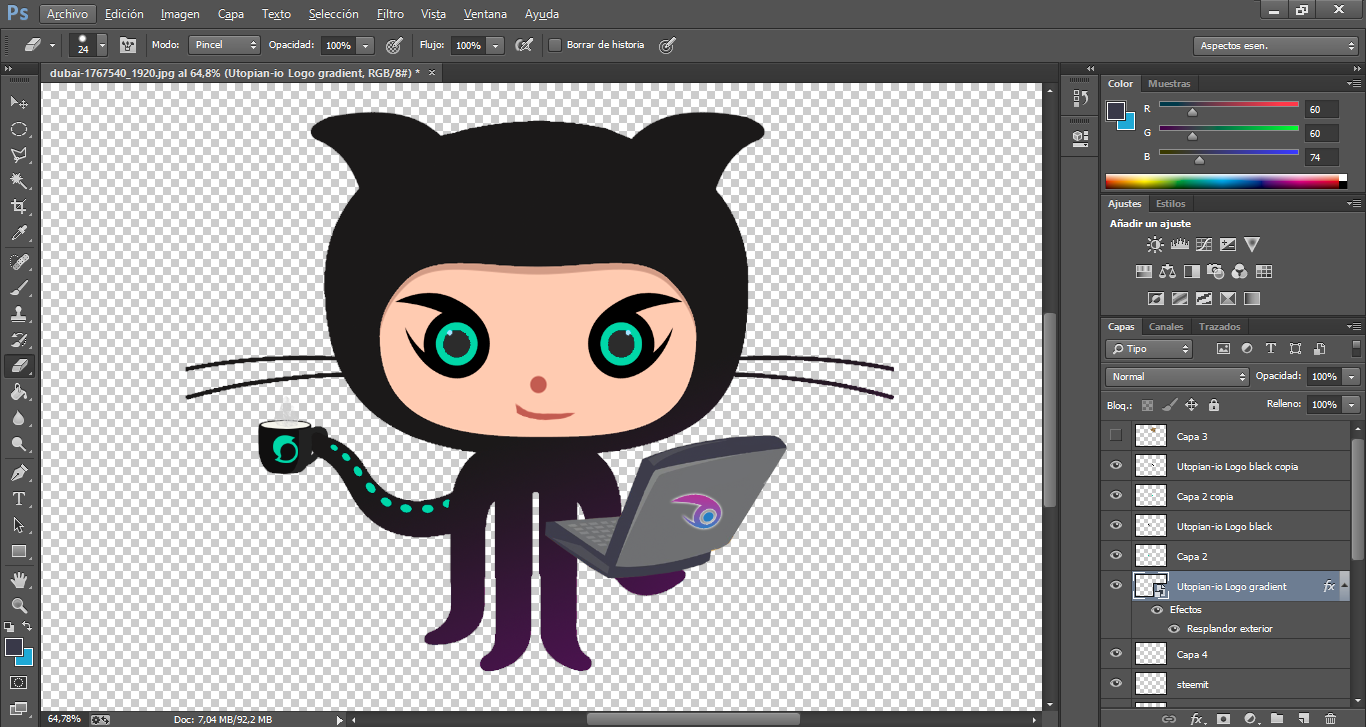Show the hidden Capa 3 layer
The width and height of the screenshot is (1366, 727).
1116,436
